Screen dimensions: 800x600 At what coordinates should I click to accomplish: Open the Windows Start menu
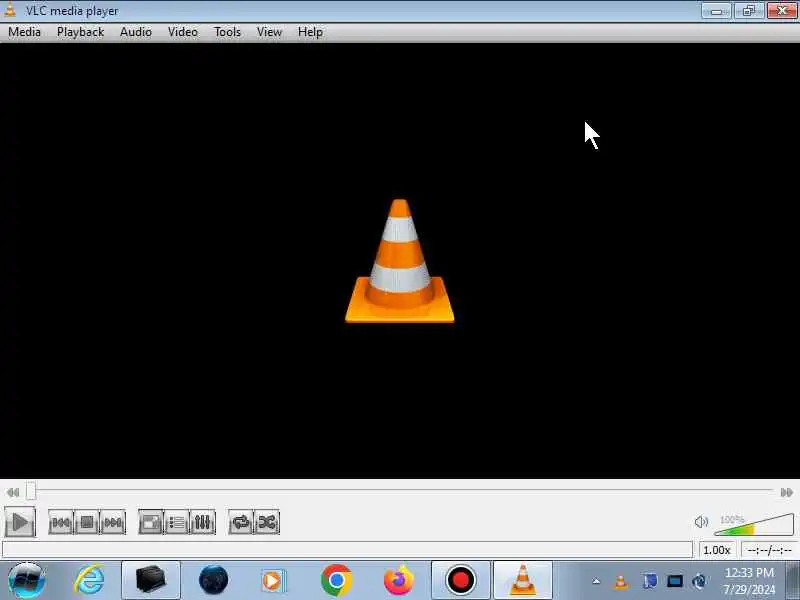(27, 580)
